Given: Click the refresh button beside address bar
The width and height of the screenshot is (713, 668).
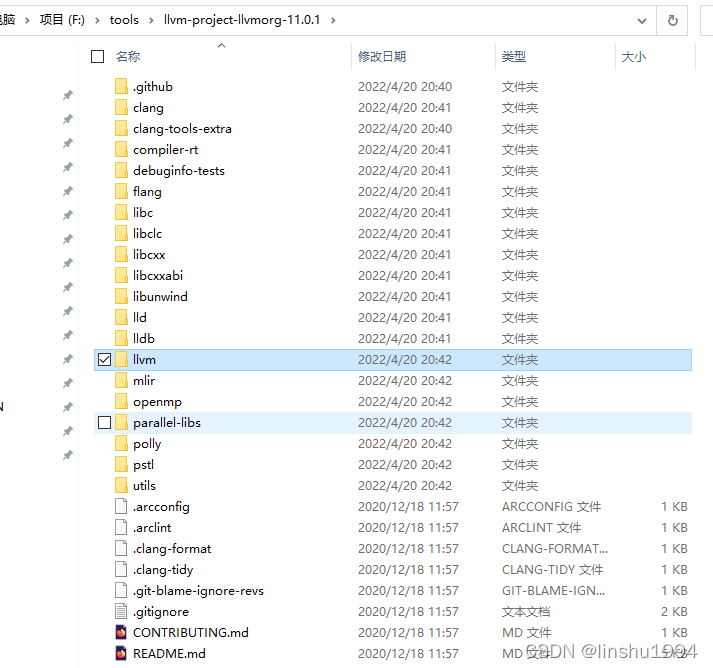Looking at the screenshot, I should [672, 20].
